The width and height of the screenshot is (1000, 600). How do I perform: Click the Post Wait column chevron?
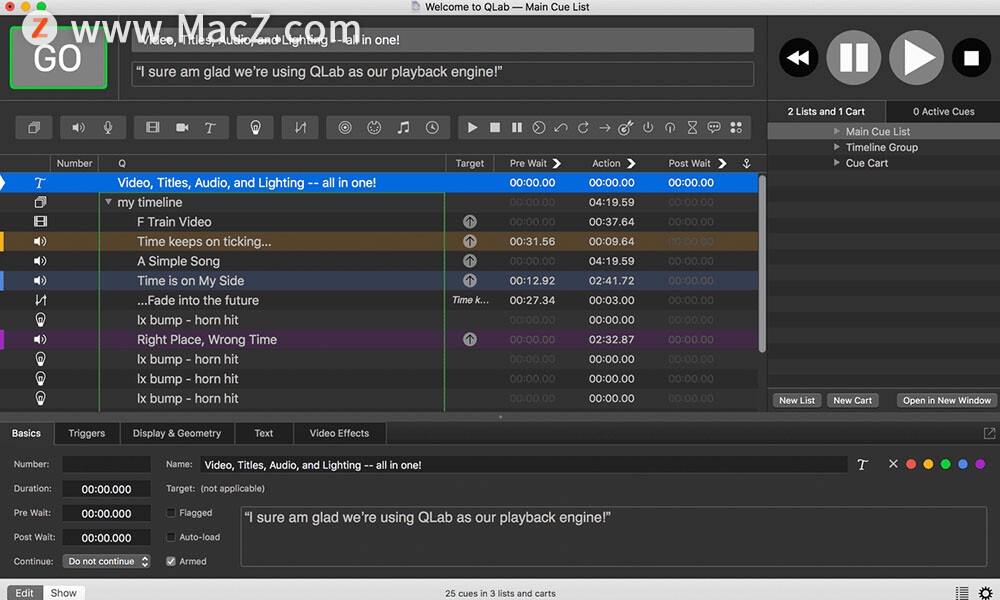click(722, 163)
